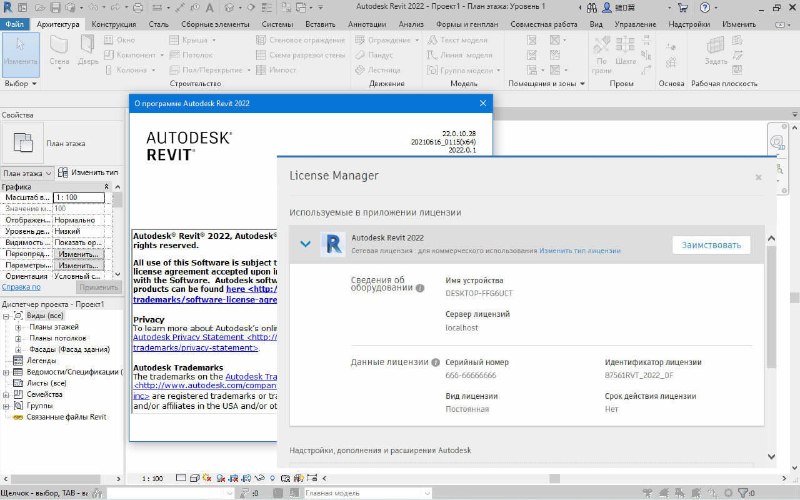Click the Изменить (Modify) selection tool

(20, 54)
